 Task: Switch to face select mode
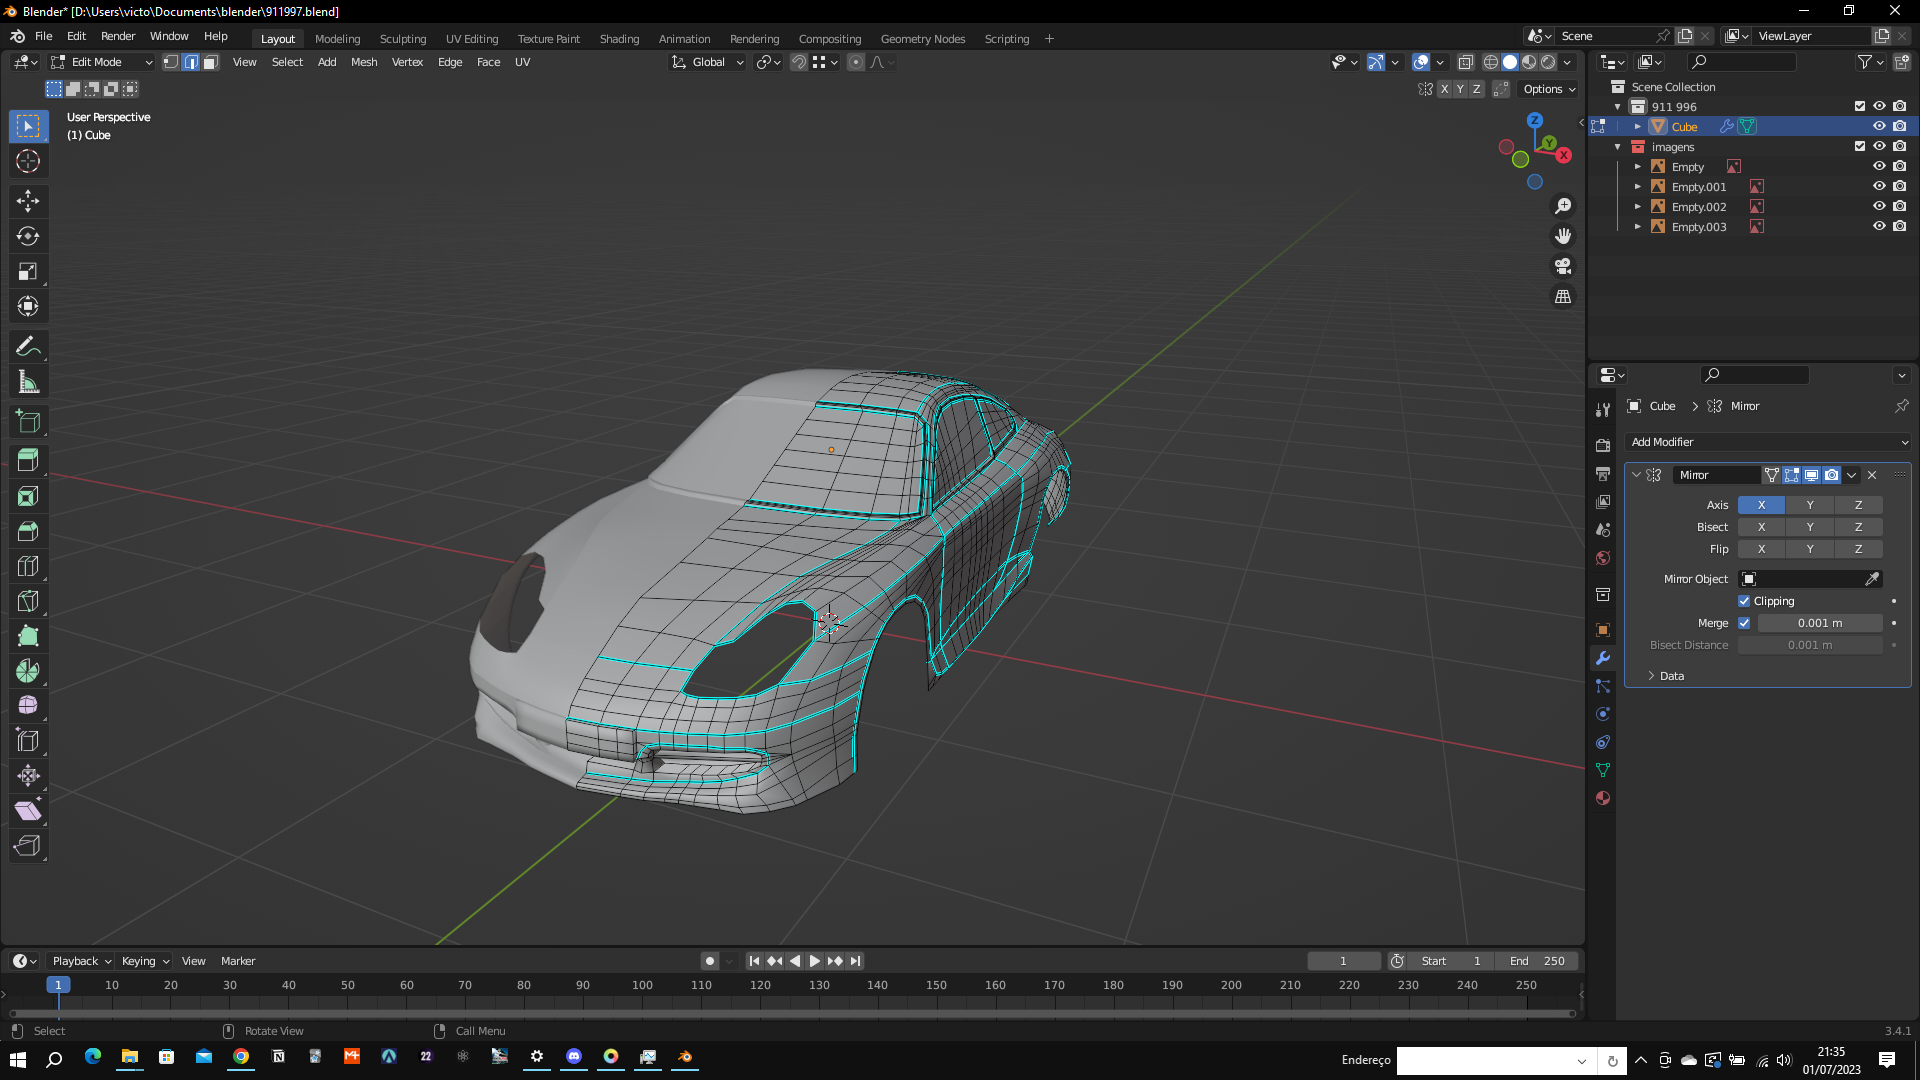click(211, 62)
